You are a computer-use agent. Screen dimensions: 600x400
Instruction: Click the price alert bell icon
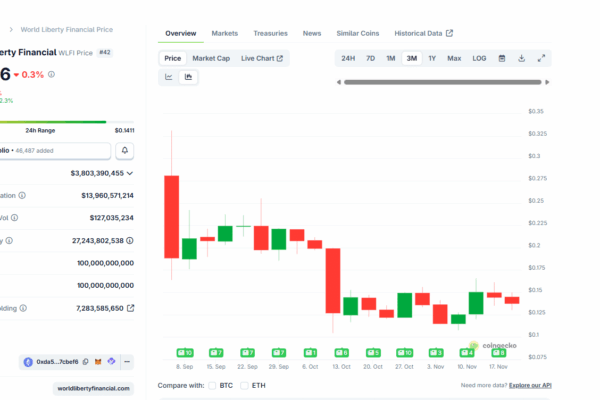[x=125, y=151]
